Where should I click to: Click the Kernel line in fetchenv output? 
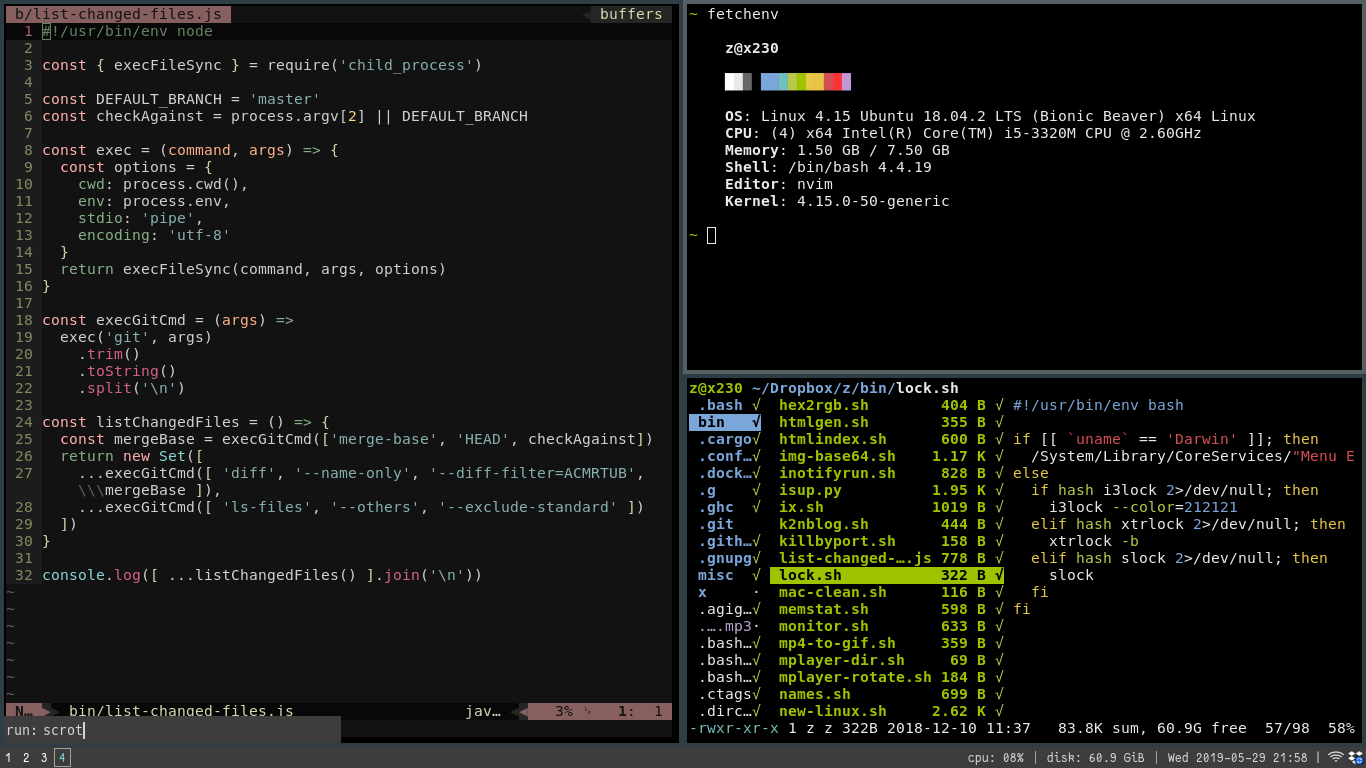[837, 201]
